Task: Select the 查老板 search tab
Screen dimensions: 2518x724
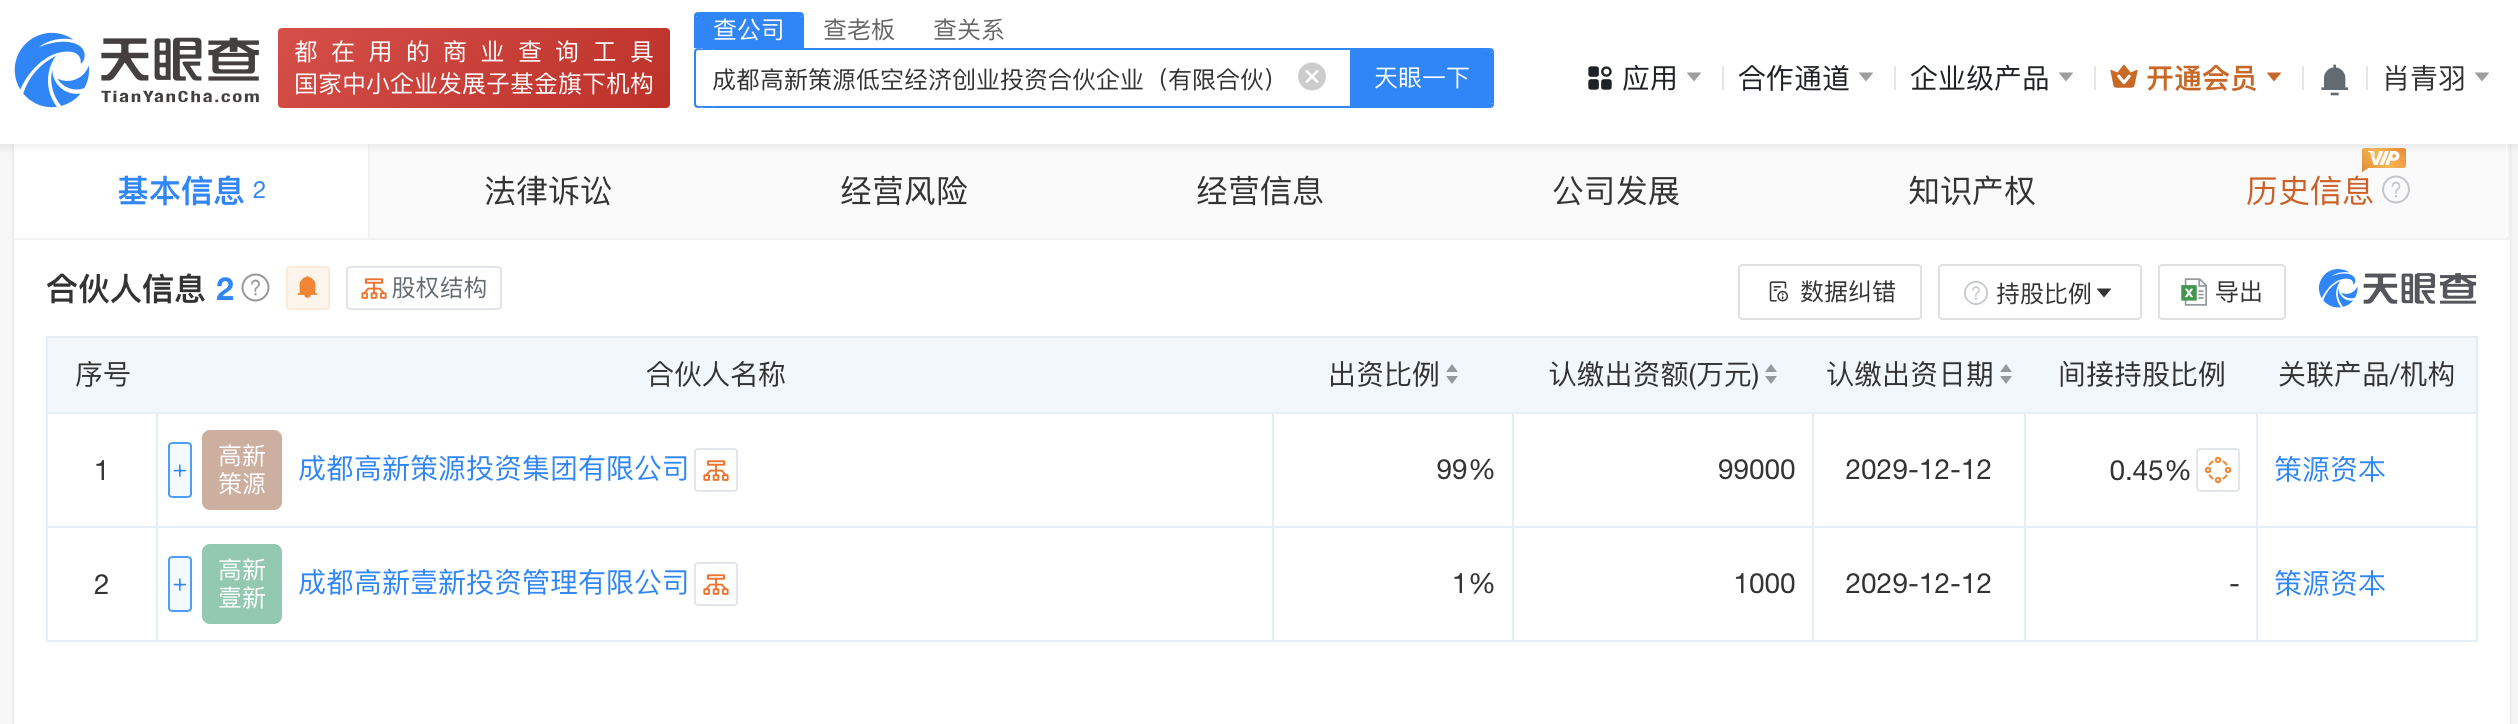Action: coord(858,30)
